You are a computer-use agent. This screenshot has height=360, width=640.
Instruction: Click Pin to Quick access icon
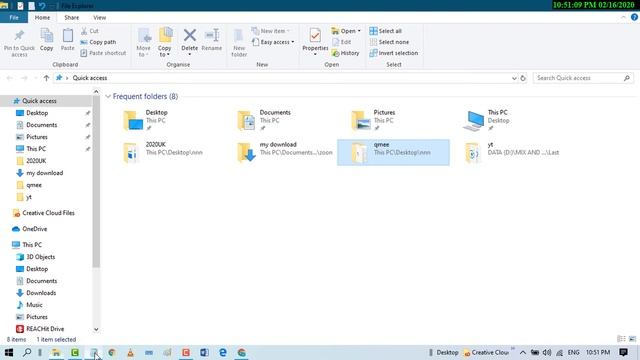pyautogui.click(x=19, y=42)
